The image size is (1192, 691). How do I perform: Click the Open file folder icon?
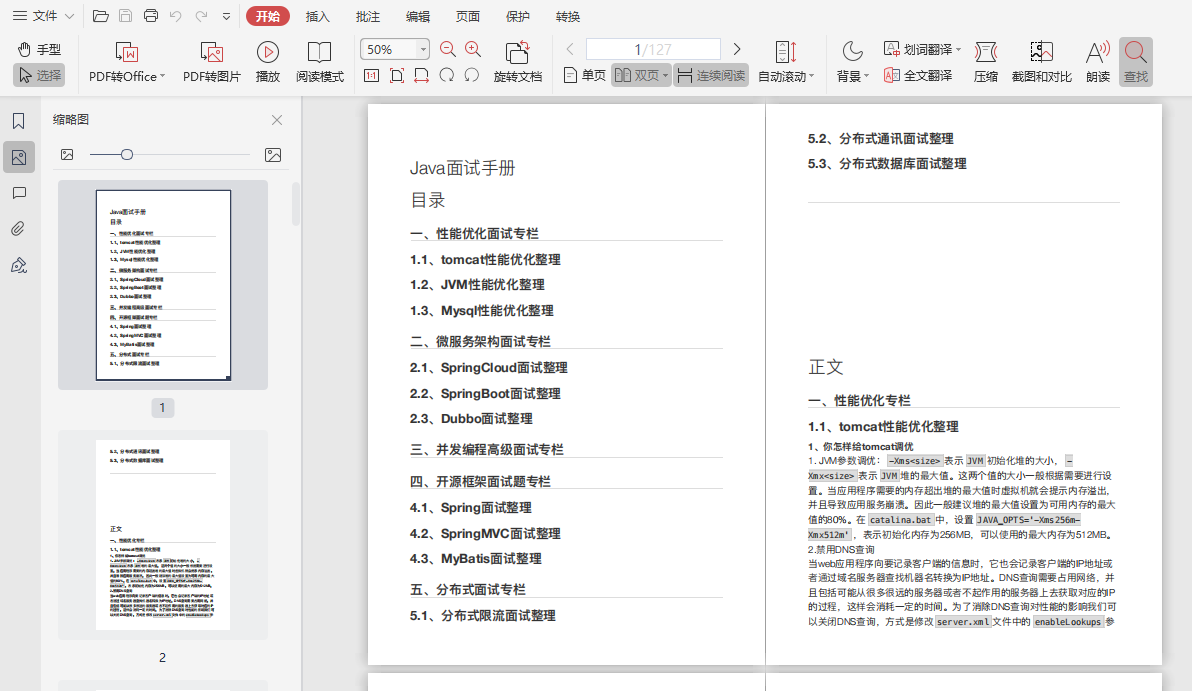(x=100, y=16)
